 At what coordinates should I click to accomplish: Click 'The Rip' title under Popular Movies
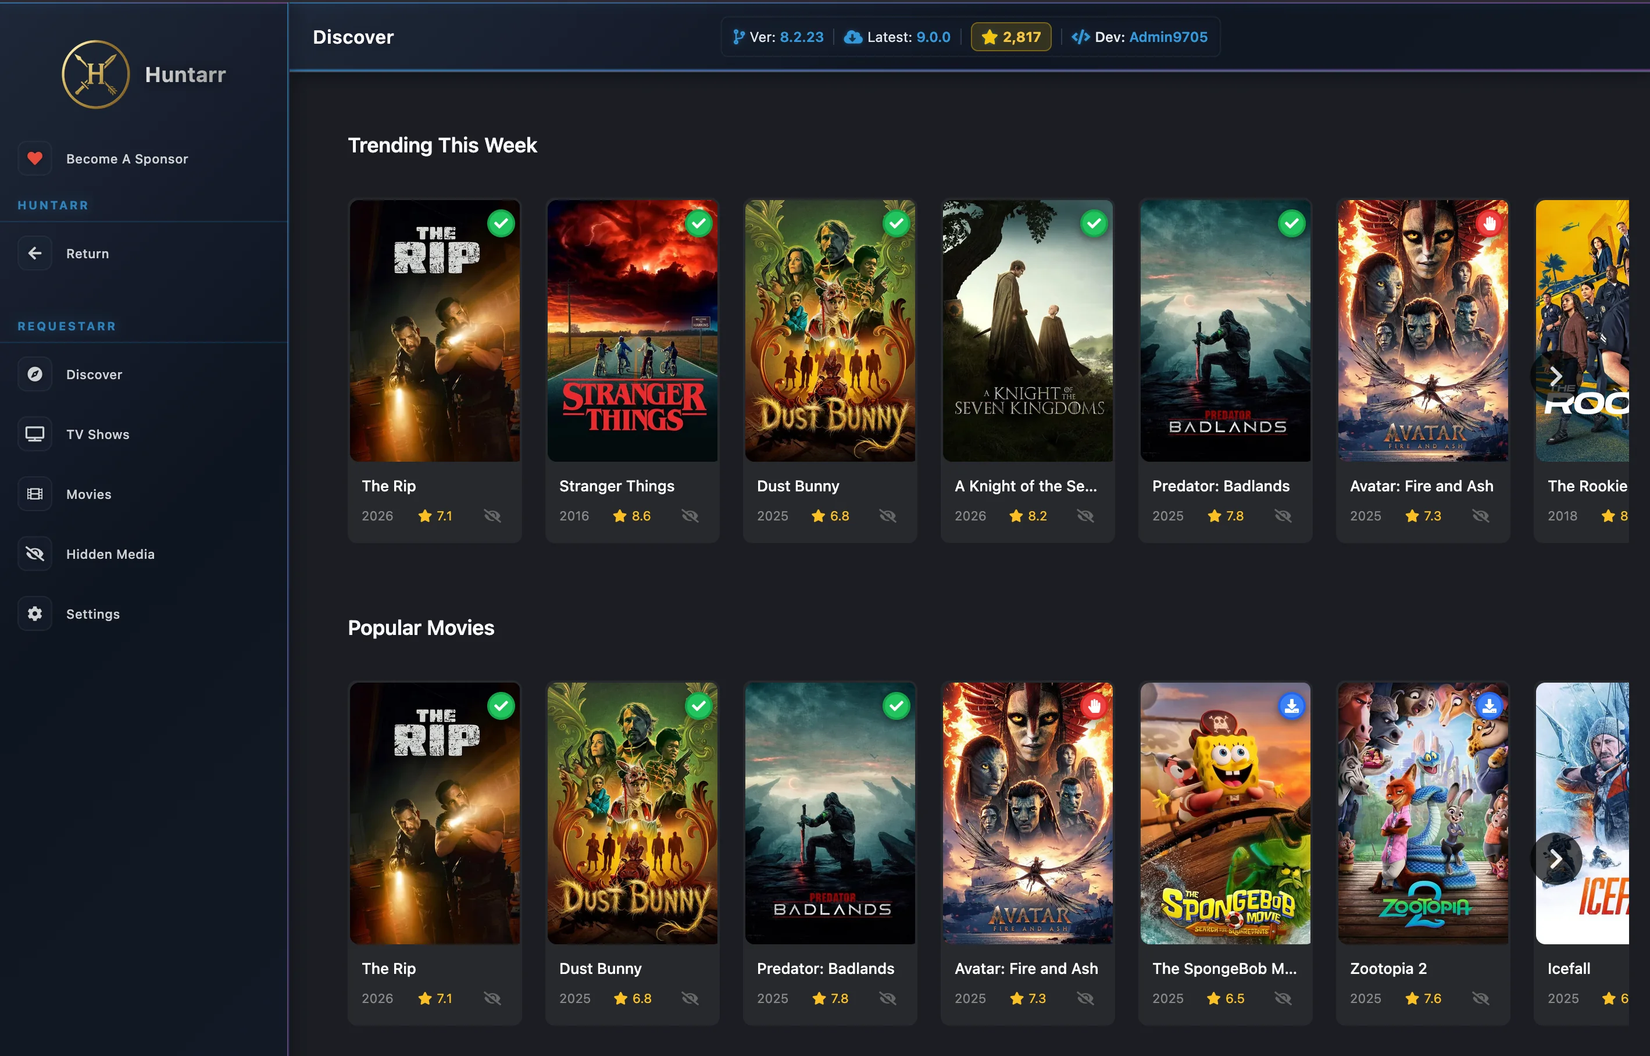click(x=389, y=969)
